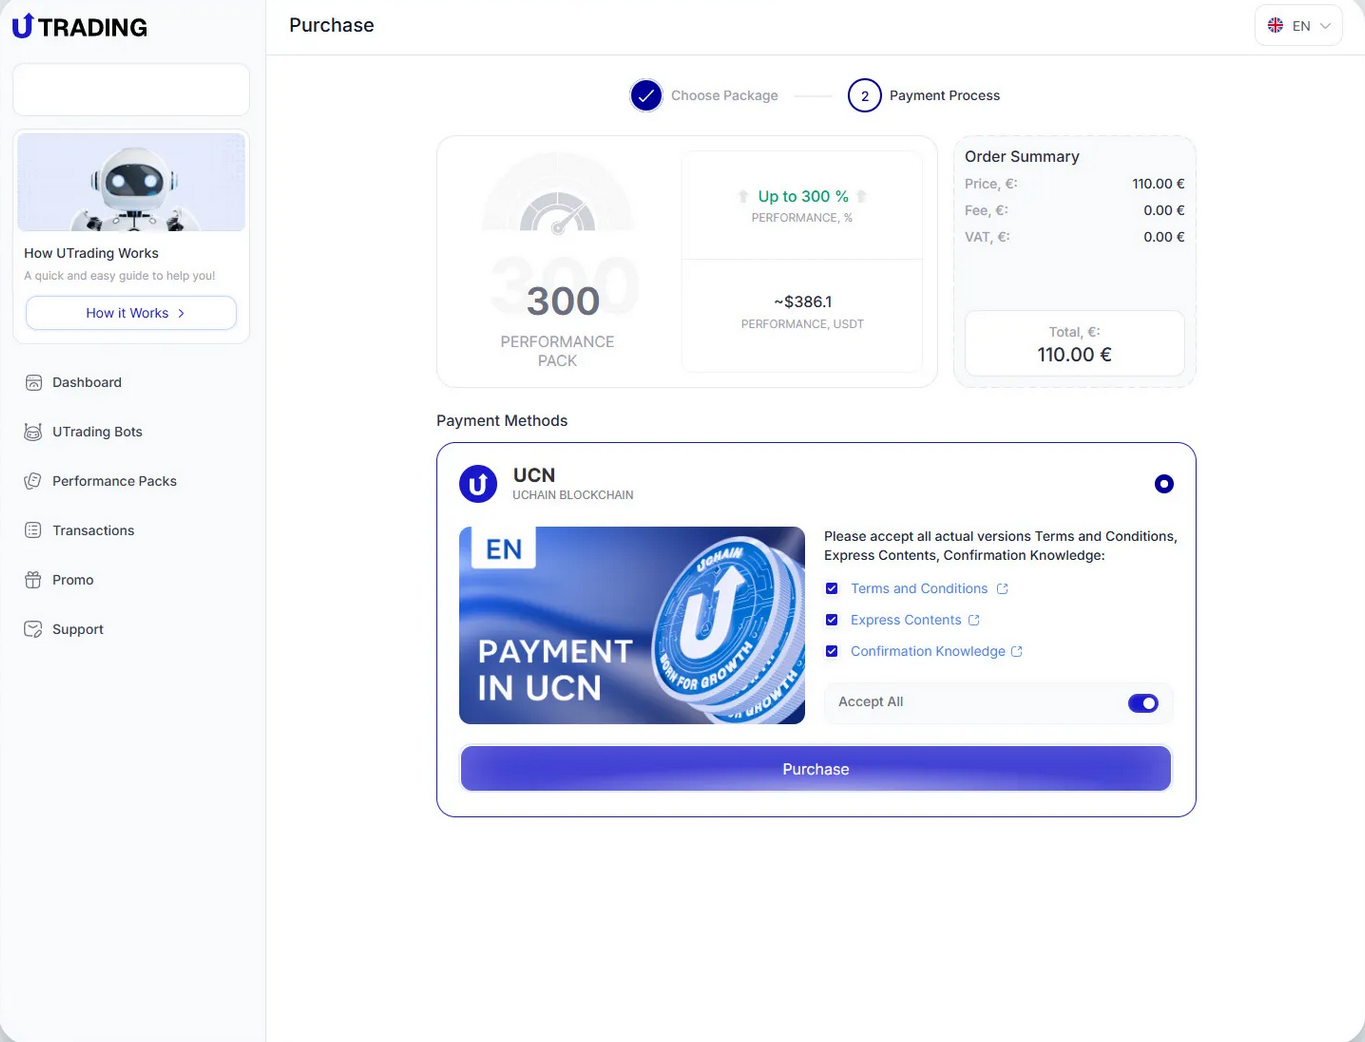1365x1042 pixels.
Task: Select the Payment Process step
Action: point(864,96)
